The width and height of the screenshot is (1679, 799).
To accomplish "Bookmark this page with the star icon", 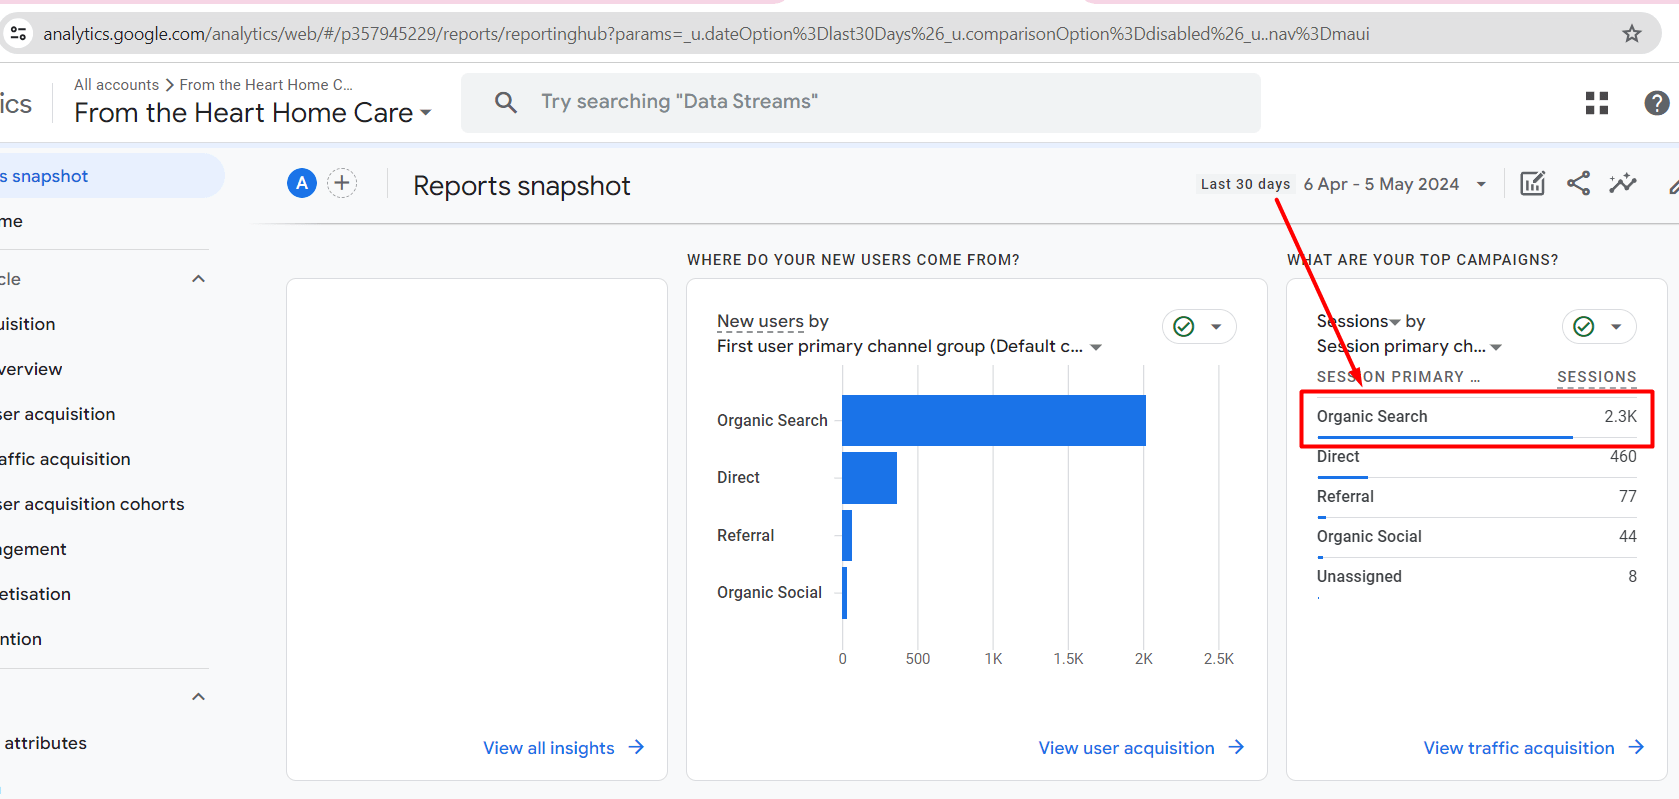I will (1632, 34).
